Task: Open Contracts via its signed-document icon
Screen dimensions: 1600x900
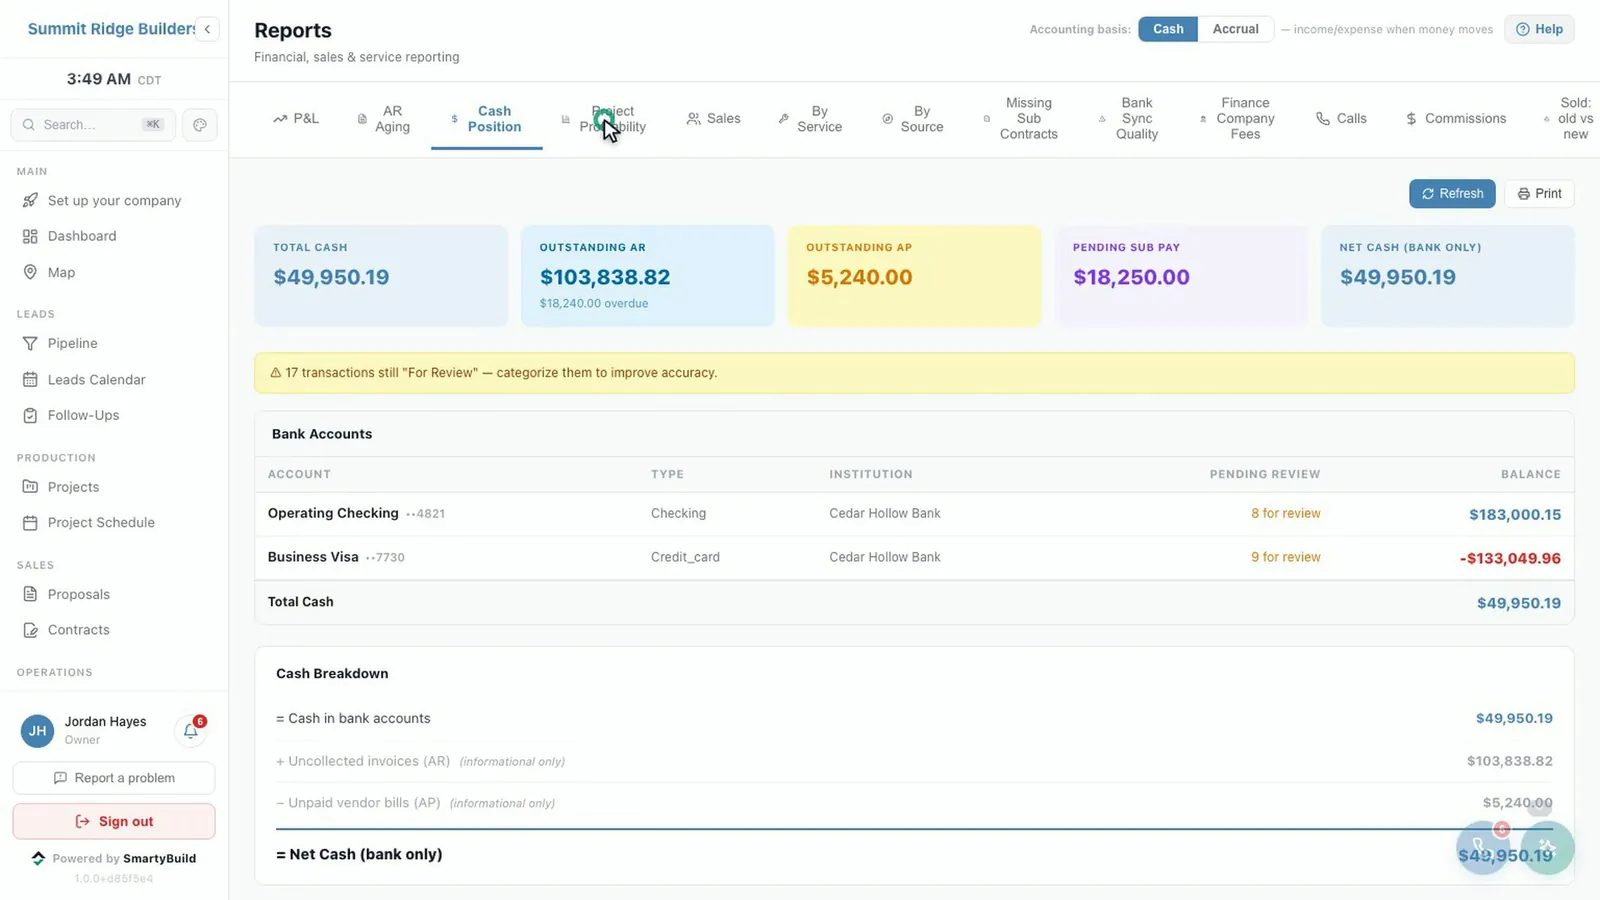Action: pyautogui.click(x=30, y=630)
